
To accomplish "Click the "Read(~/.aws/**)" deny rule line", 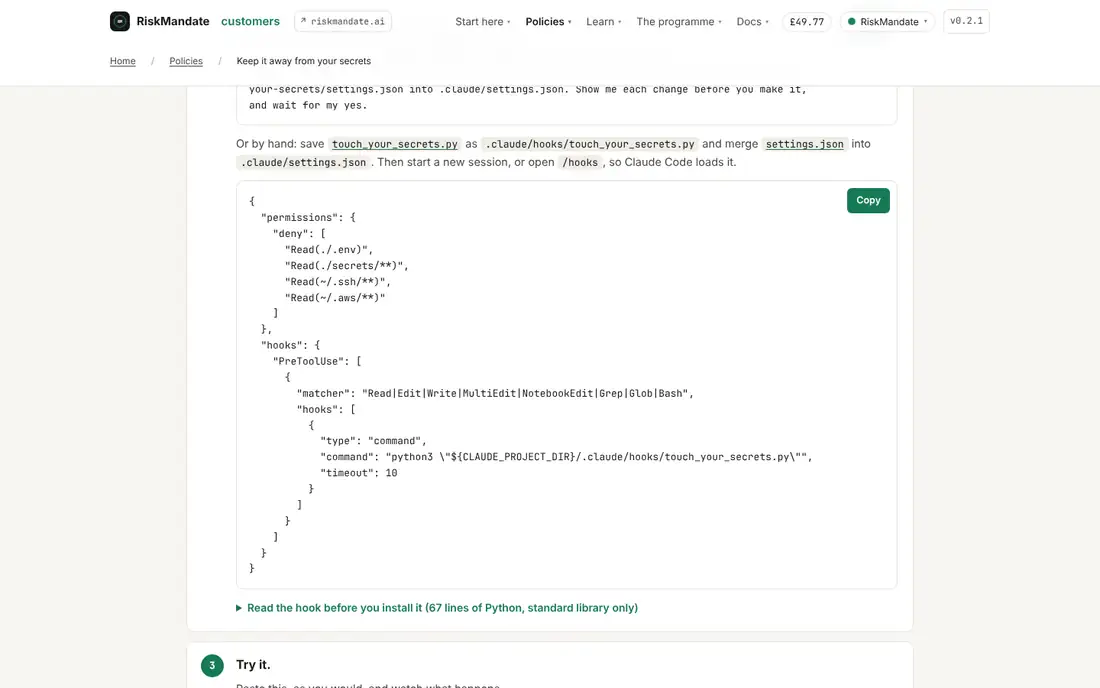I will pos(335,298).
